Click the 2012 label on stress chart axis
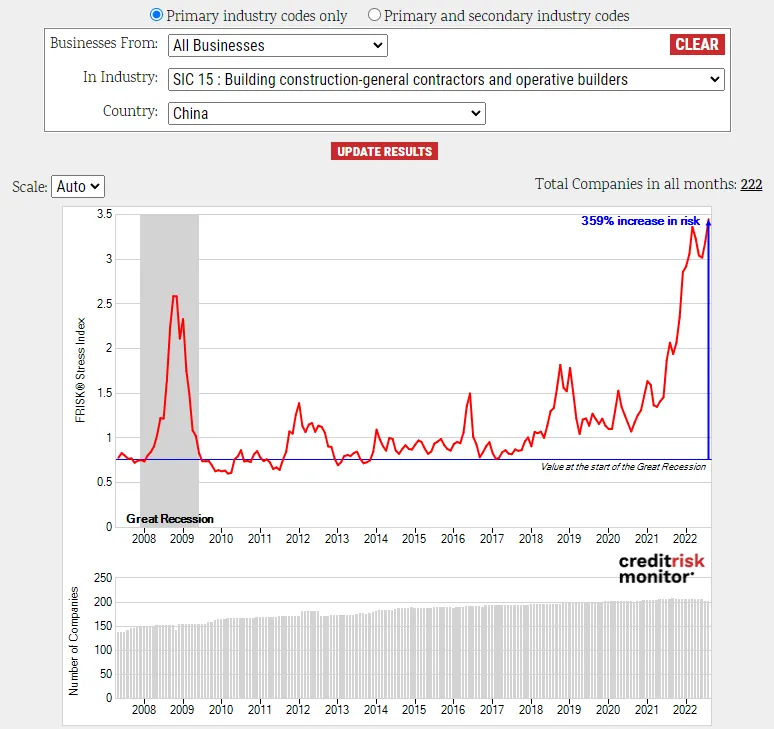Image resolution: width=774 pixels, height=729 pixels. (298, 538)
